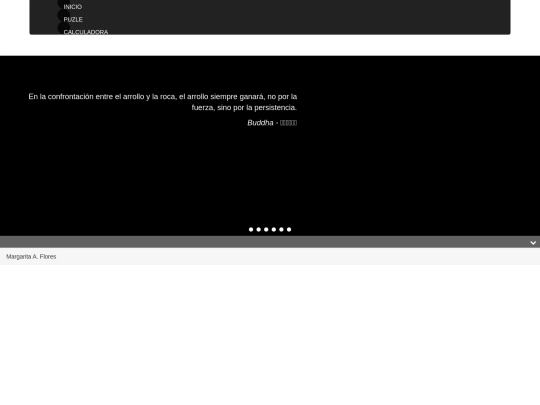Open the INICIO menu item
This screenshot has height=405, width=540.
(73, 7)
